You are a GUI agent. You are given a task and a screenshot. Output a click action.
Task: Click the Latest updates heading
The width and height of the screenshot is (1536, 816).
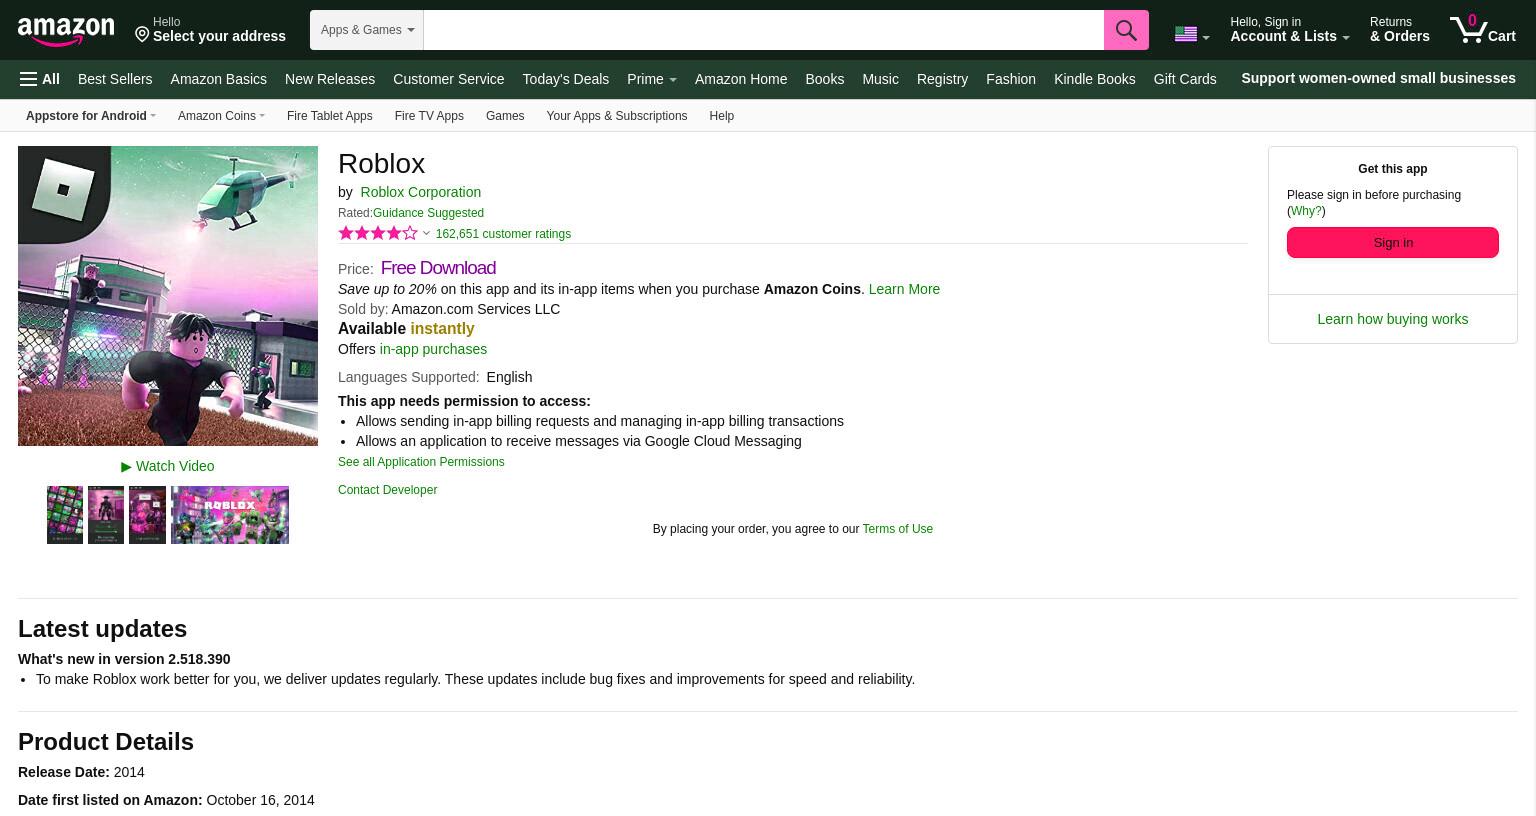(102, 629)
